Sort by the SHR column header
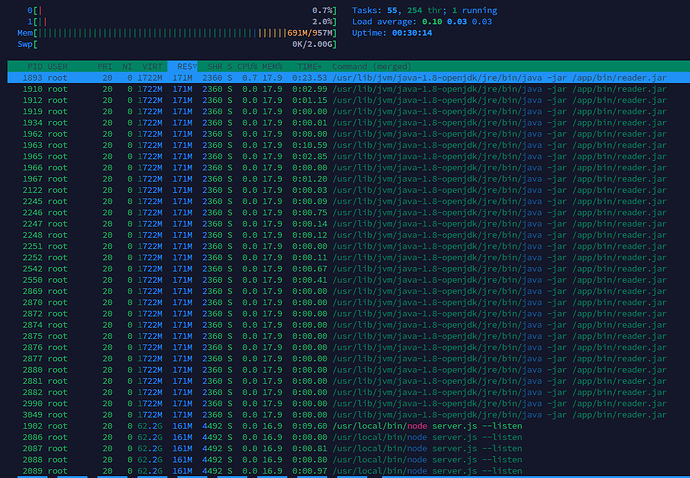This screenshot has width=690, height=478. pyautogui.click(x=215, y=66)
